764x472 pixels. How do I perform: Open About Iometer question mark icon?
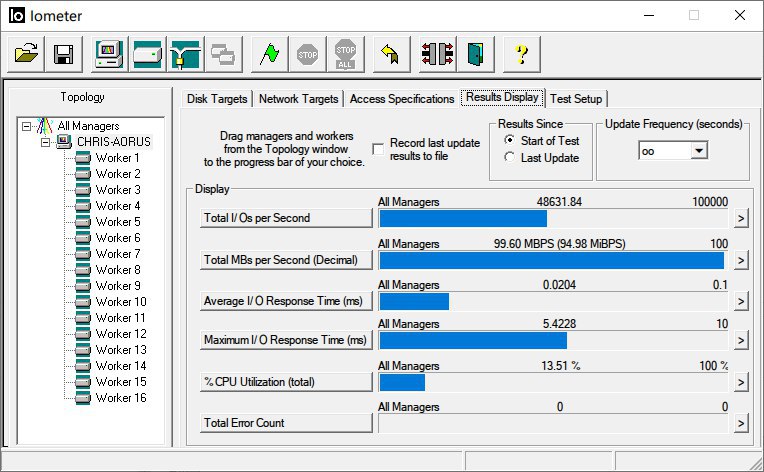pos(521,54)
